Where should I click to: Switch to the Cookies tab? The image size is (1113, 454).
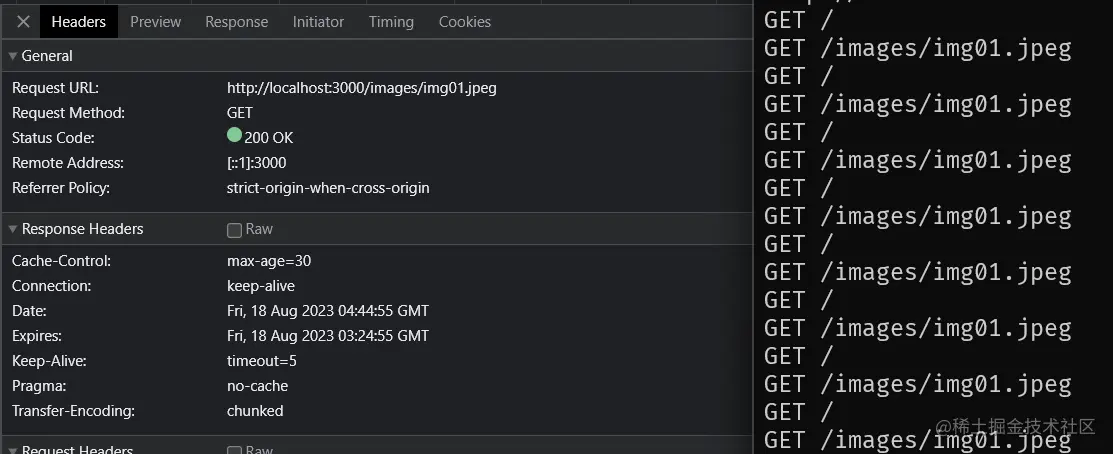(464, 21)
